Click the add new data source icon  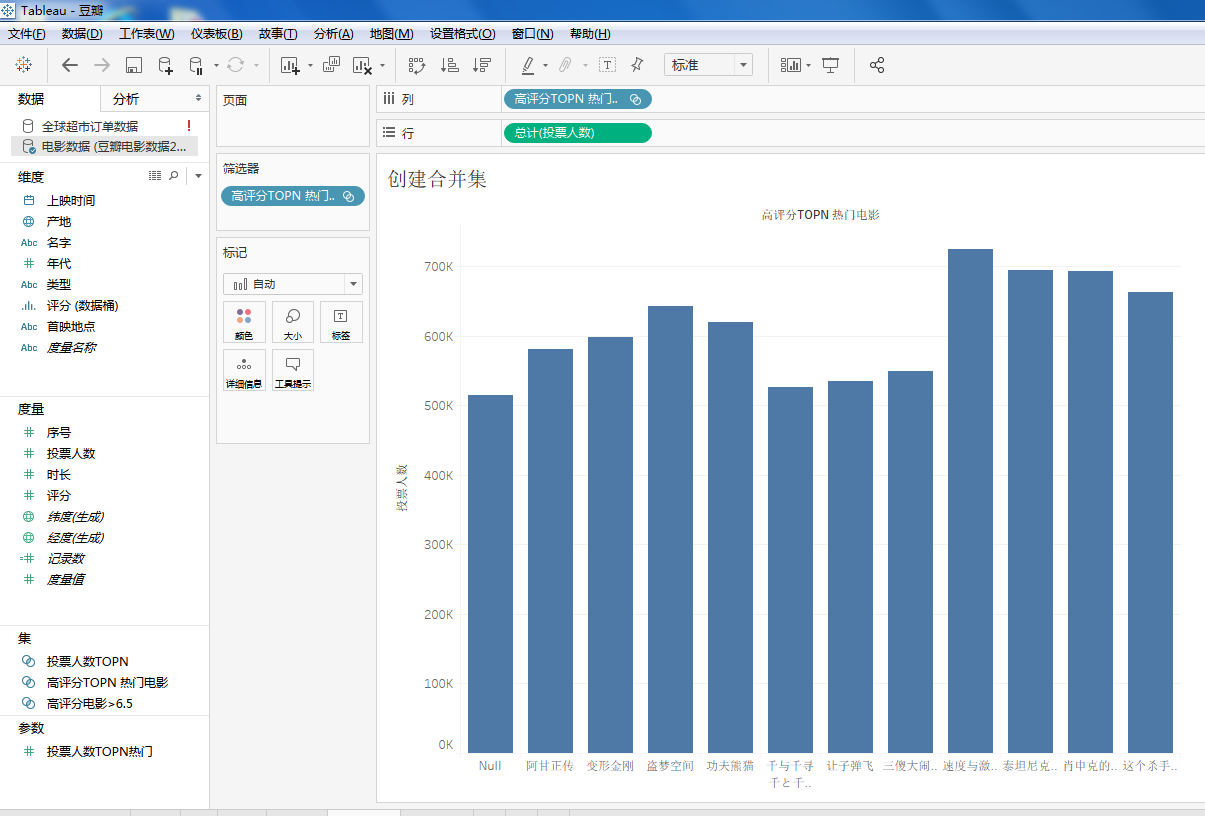tap(165, 65)
